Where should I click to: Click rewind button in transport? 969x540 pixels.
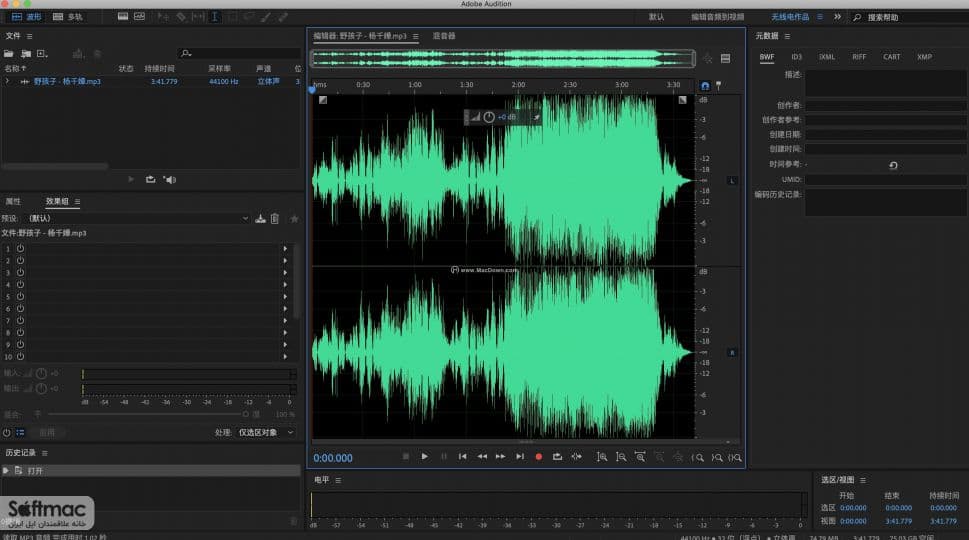(x=482, y=457)
